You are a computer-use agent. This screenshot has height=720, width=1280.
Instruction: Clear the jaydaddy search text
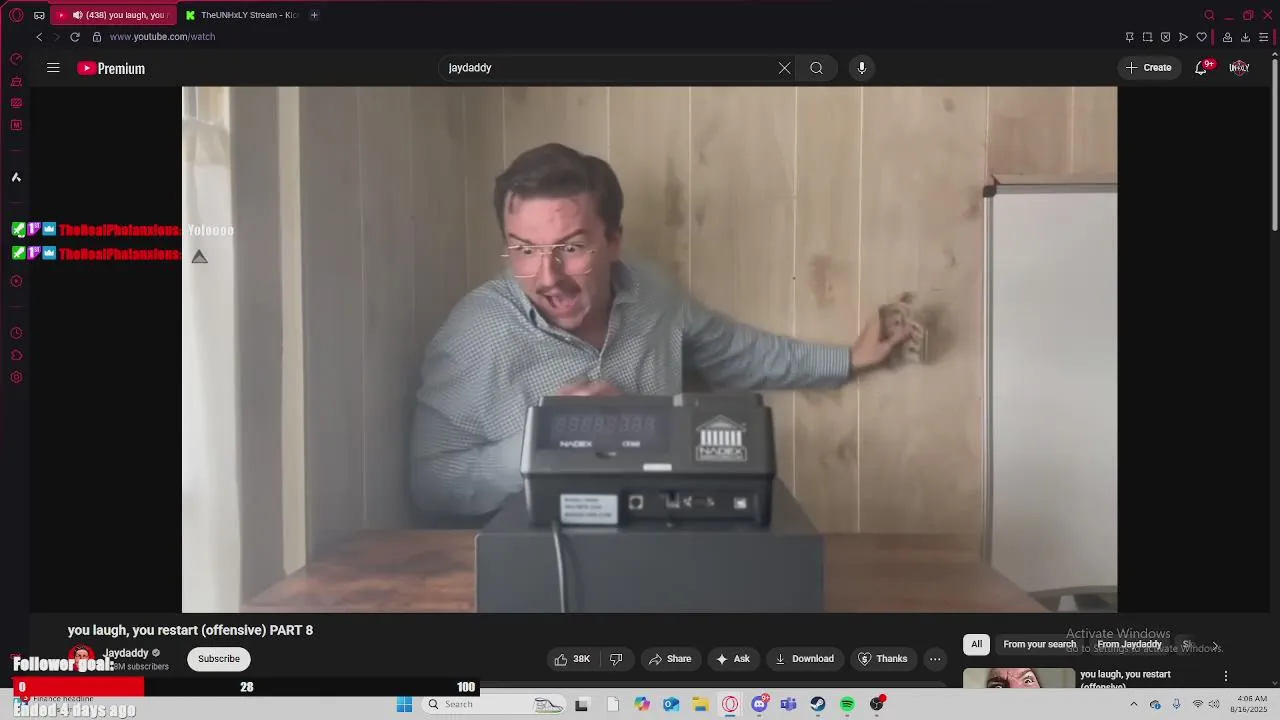[784, 68]
